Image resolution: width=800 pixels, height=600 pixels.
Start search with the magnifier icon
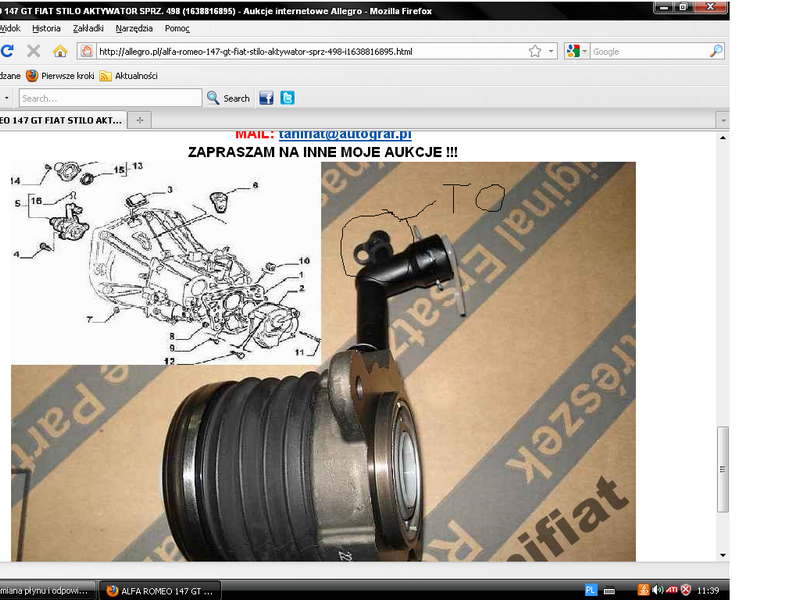[x=716, y=51]
